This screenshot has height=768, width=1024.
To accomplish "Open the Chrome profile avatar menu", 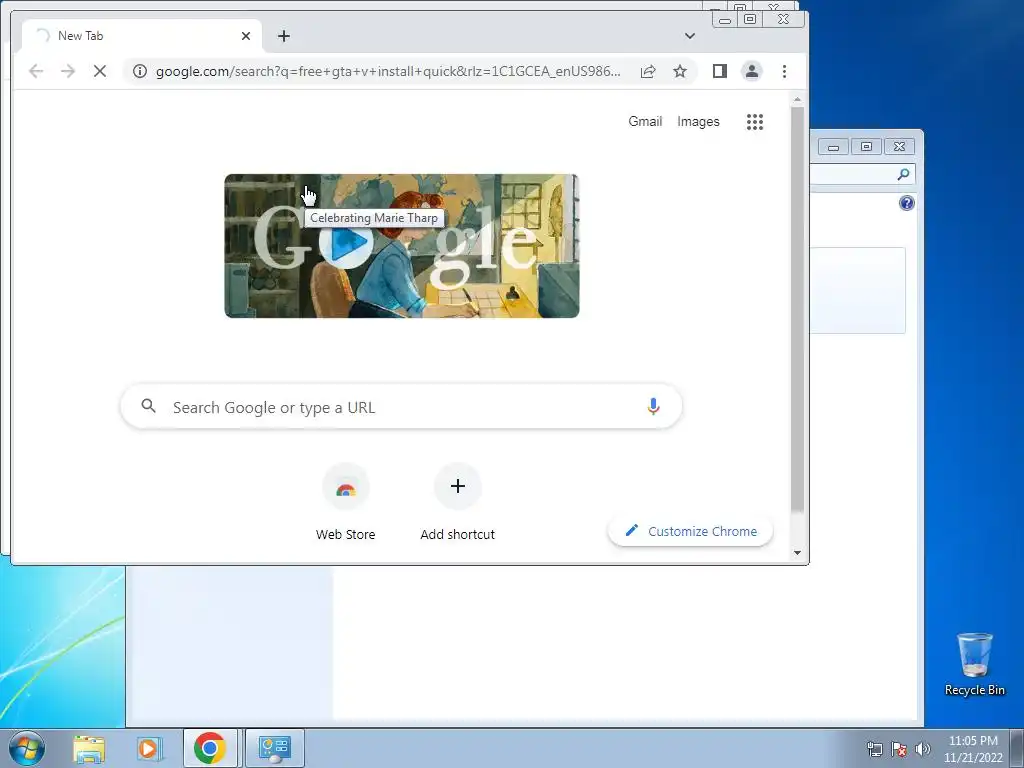I will tap(752, 71).
